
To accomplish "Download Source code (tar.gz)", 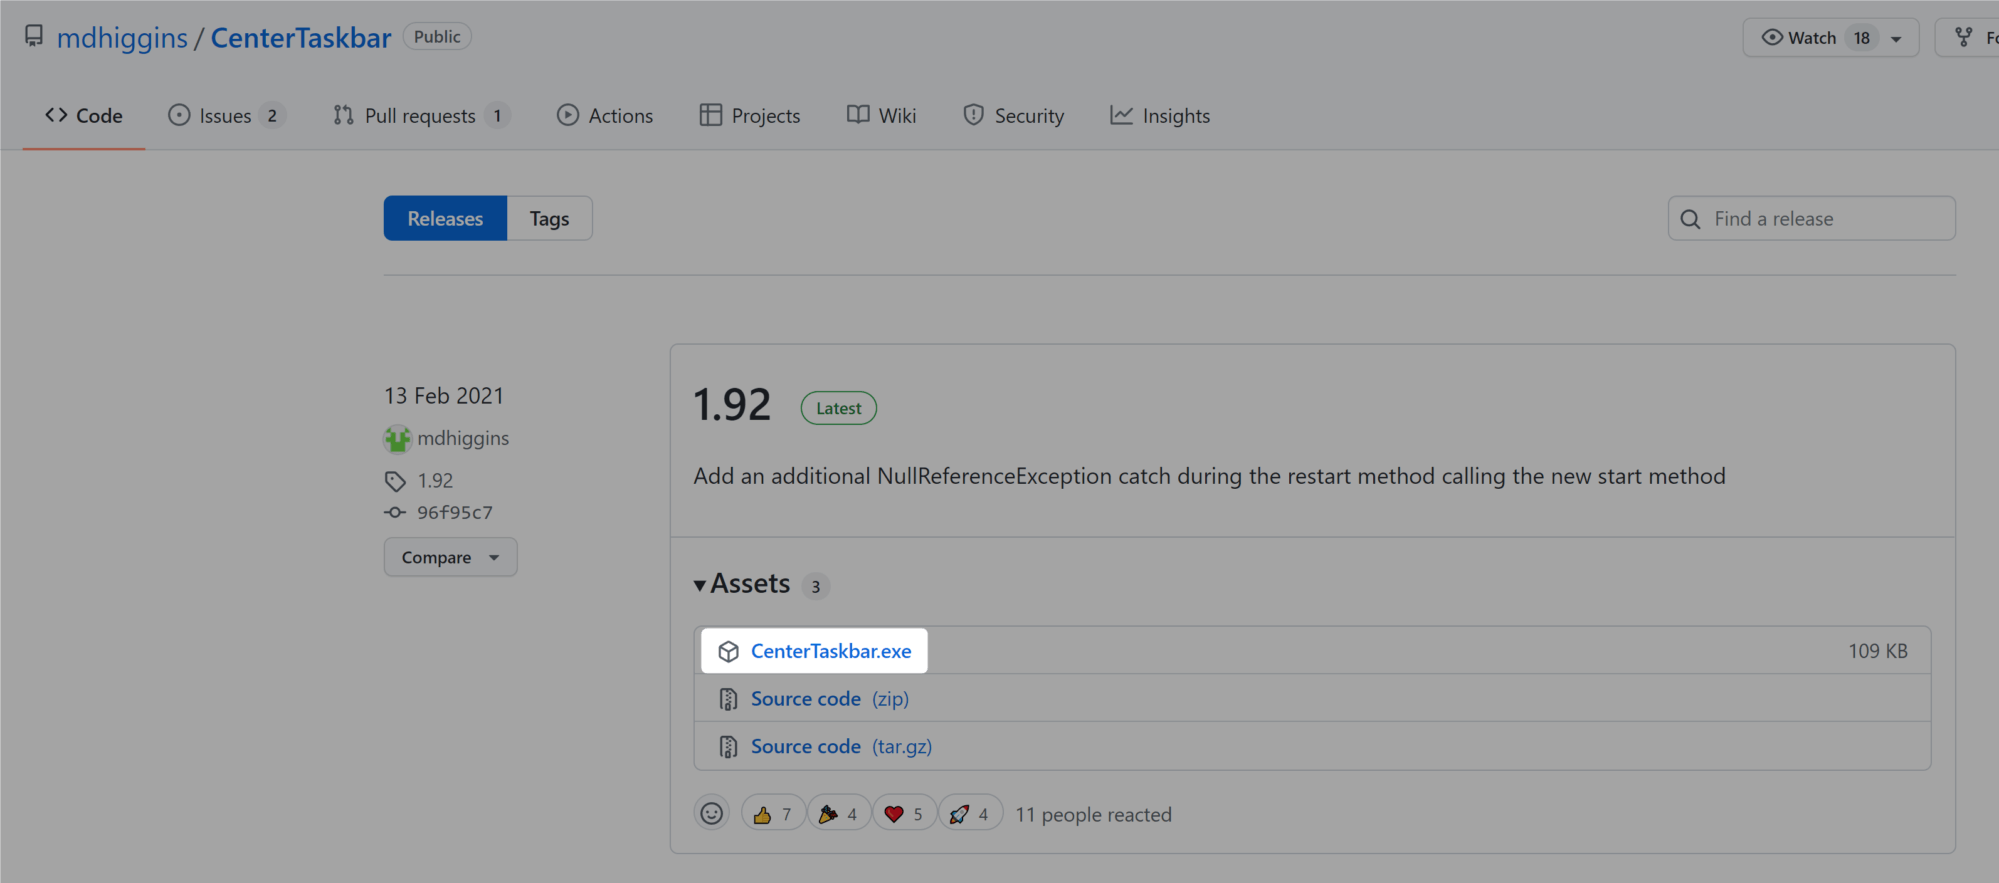I will coord(841,747).
